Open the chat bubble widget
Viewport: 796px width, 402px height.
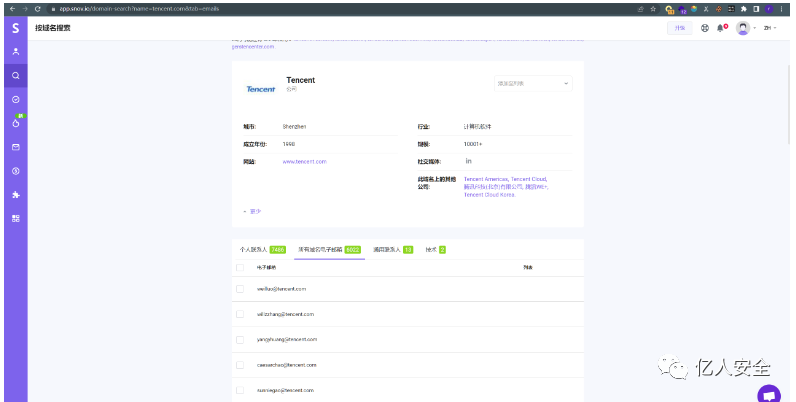click(x=769, y=395)
